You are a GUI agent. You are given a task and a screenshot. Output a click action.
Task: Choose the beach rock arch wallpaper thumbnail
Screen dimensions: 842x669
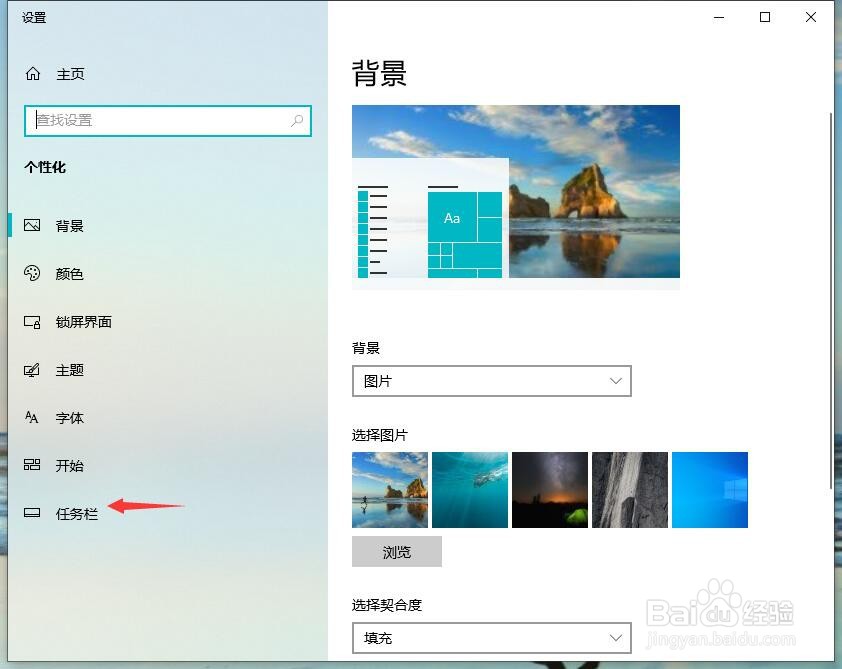click(x=390, y=490)
